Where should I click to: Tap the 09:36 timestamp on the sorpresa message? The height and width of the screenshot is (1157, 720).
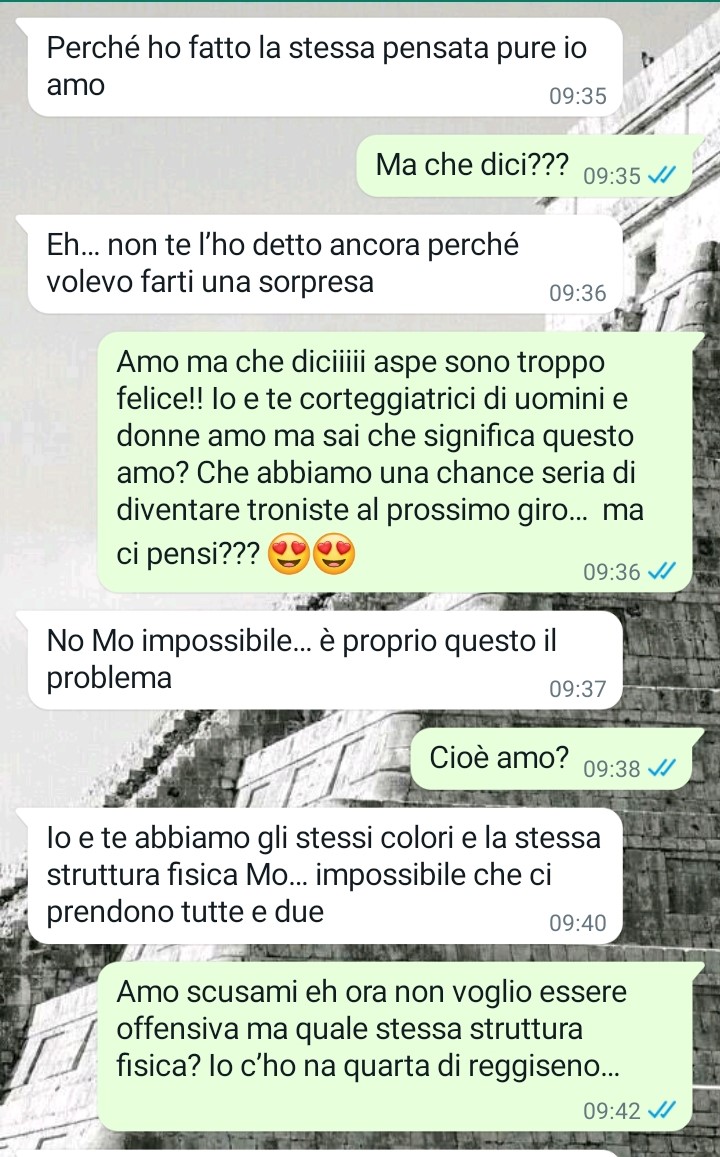(x=578, y=293)
